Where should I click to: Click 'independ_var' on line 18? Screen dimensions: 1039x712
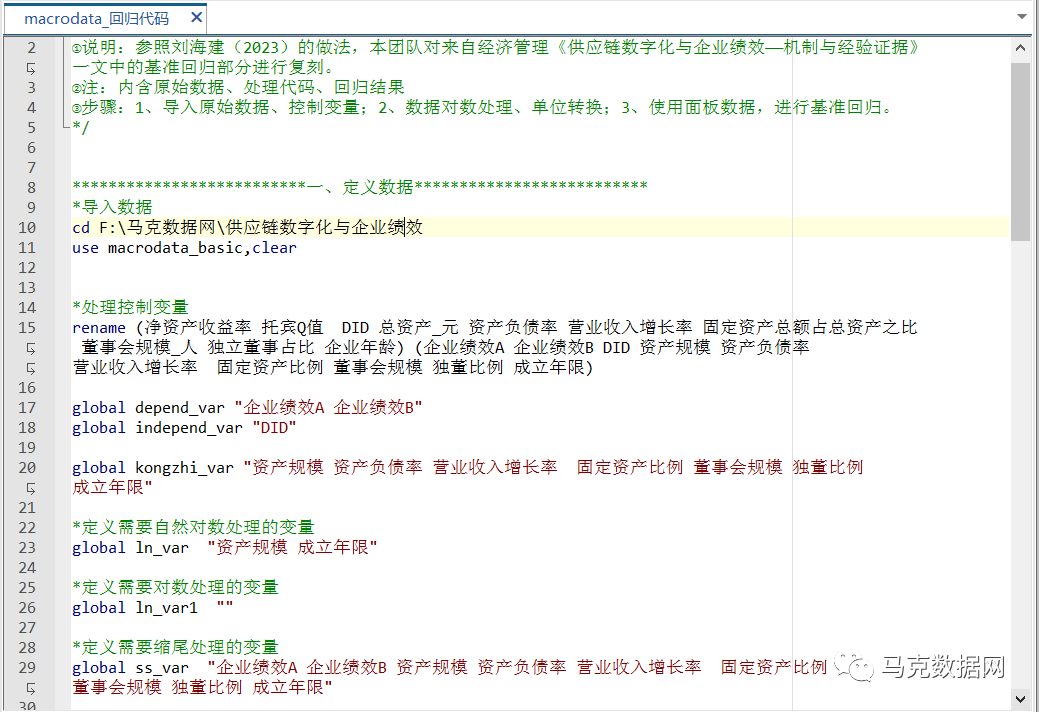tap(189, 428)
